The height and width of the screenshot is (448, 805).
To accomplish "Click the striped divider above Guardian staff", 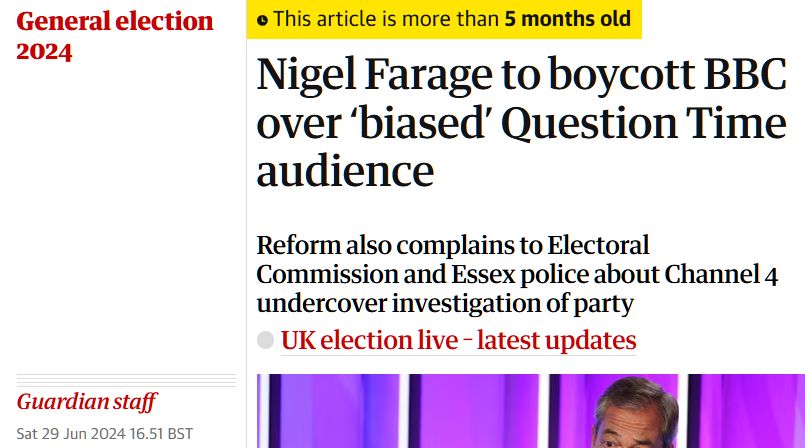I will point(126,380).
